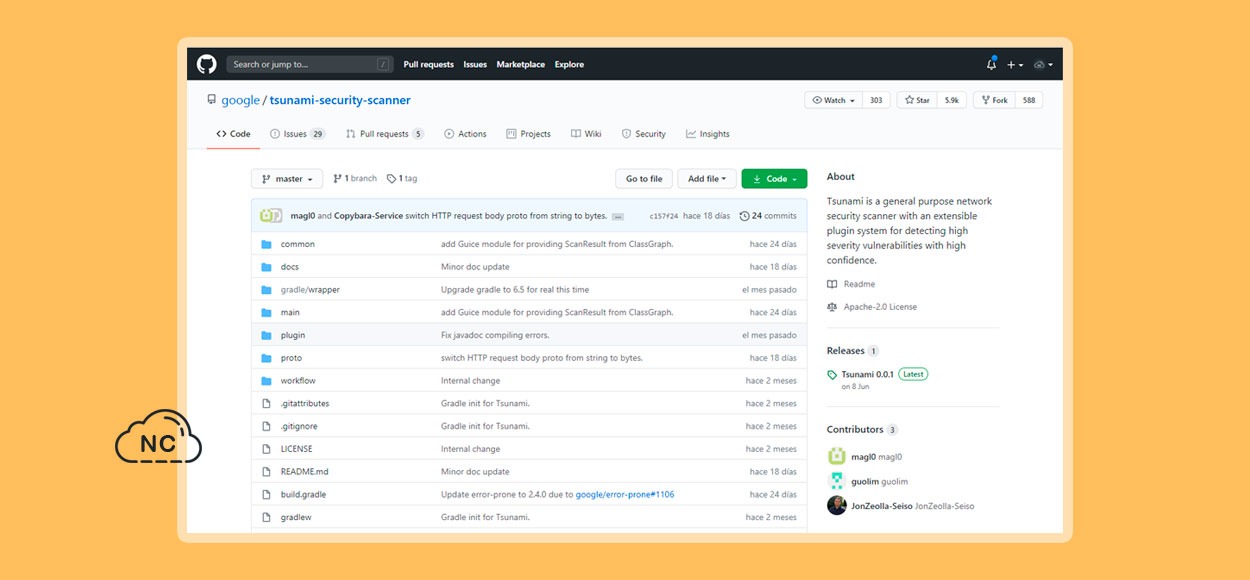Open the plugin folder
This screenshot has width=1250, height=580.
293,335
